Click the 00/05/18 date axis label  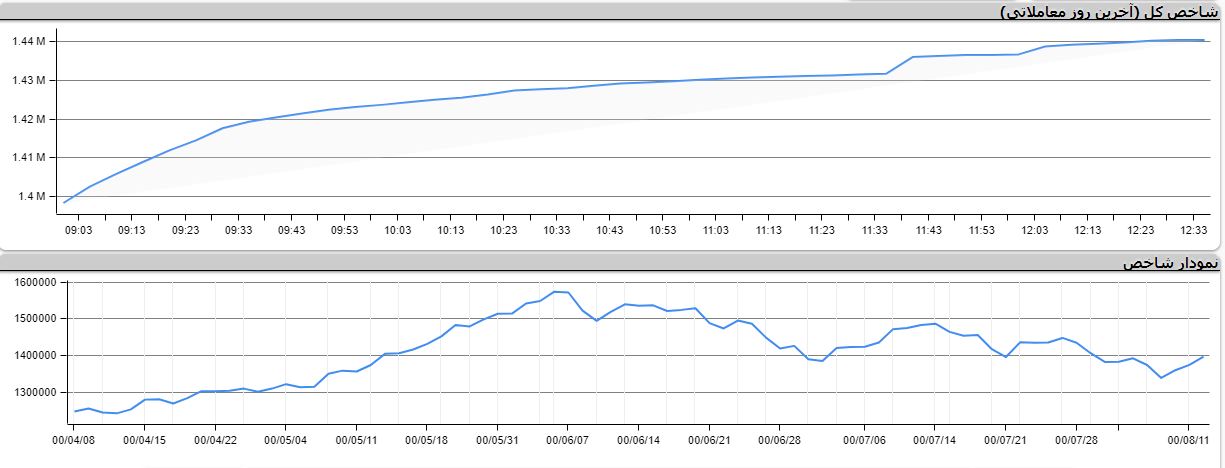click(427, 439)
